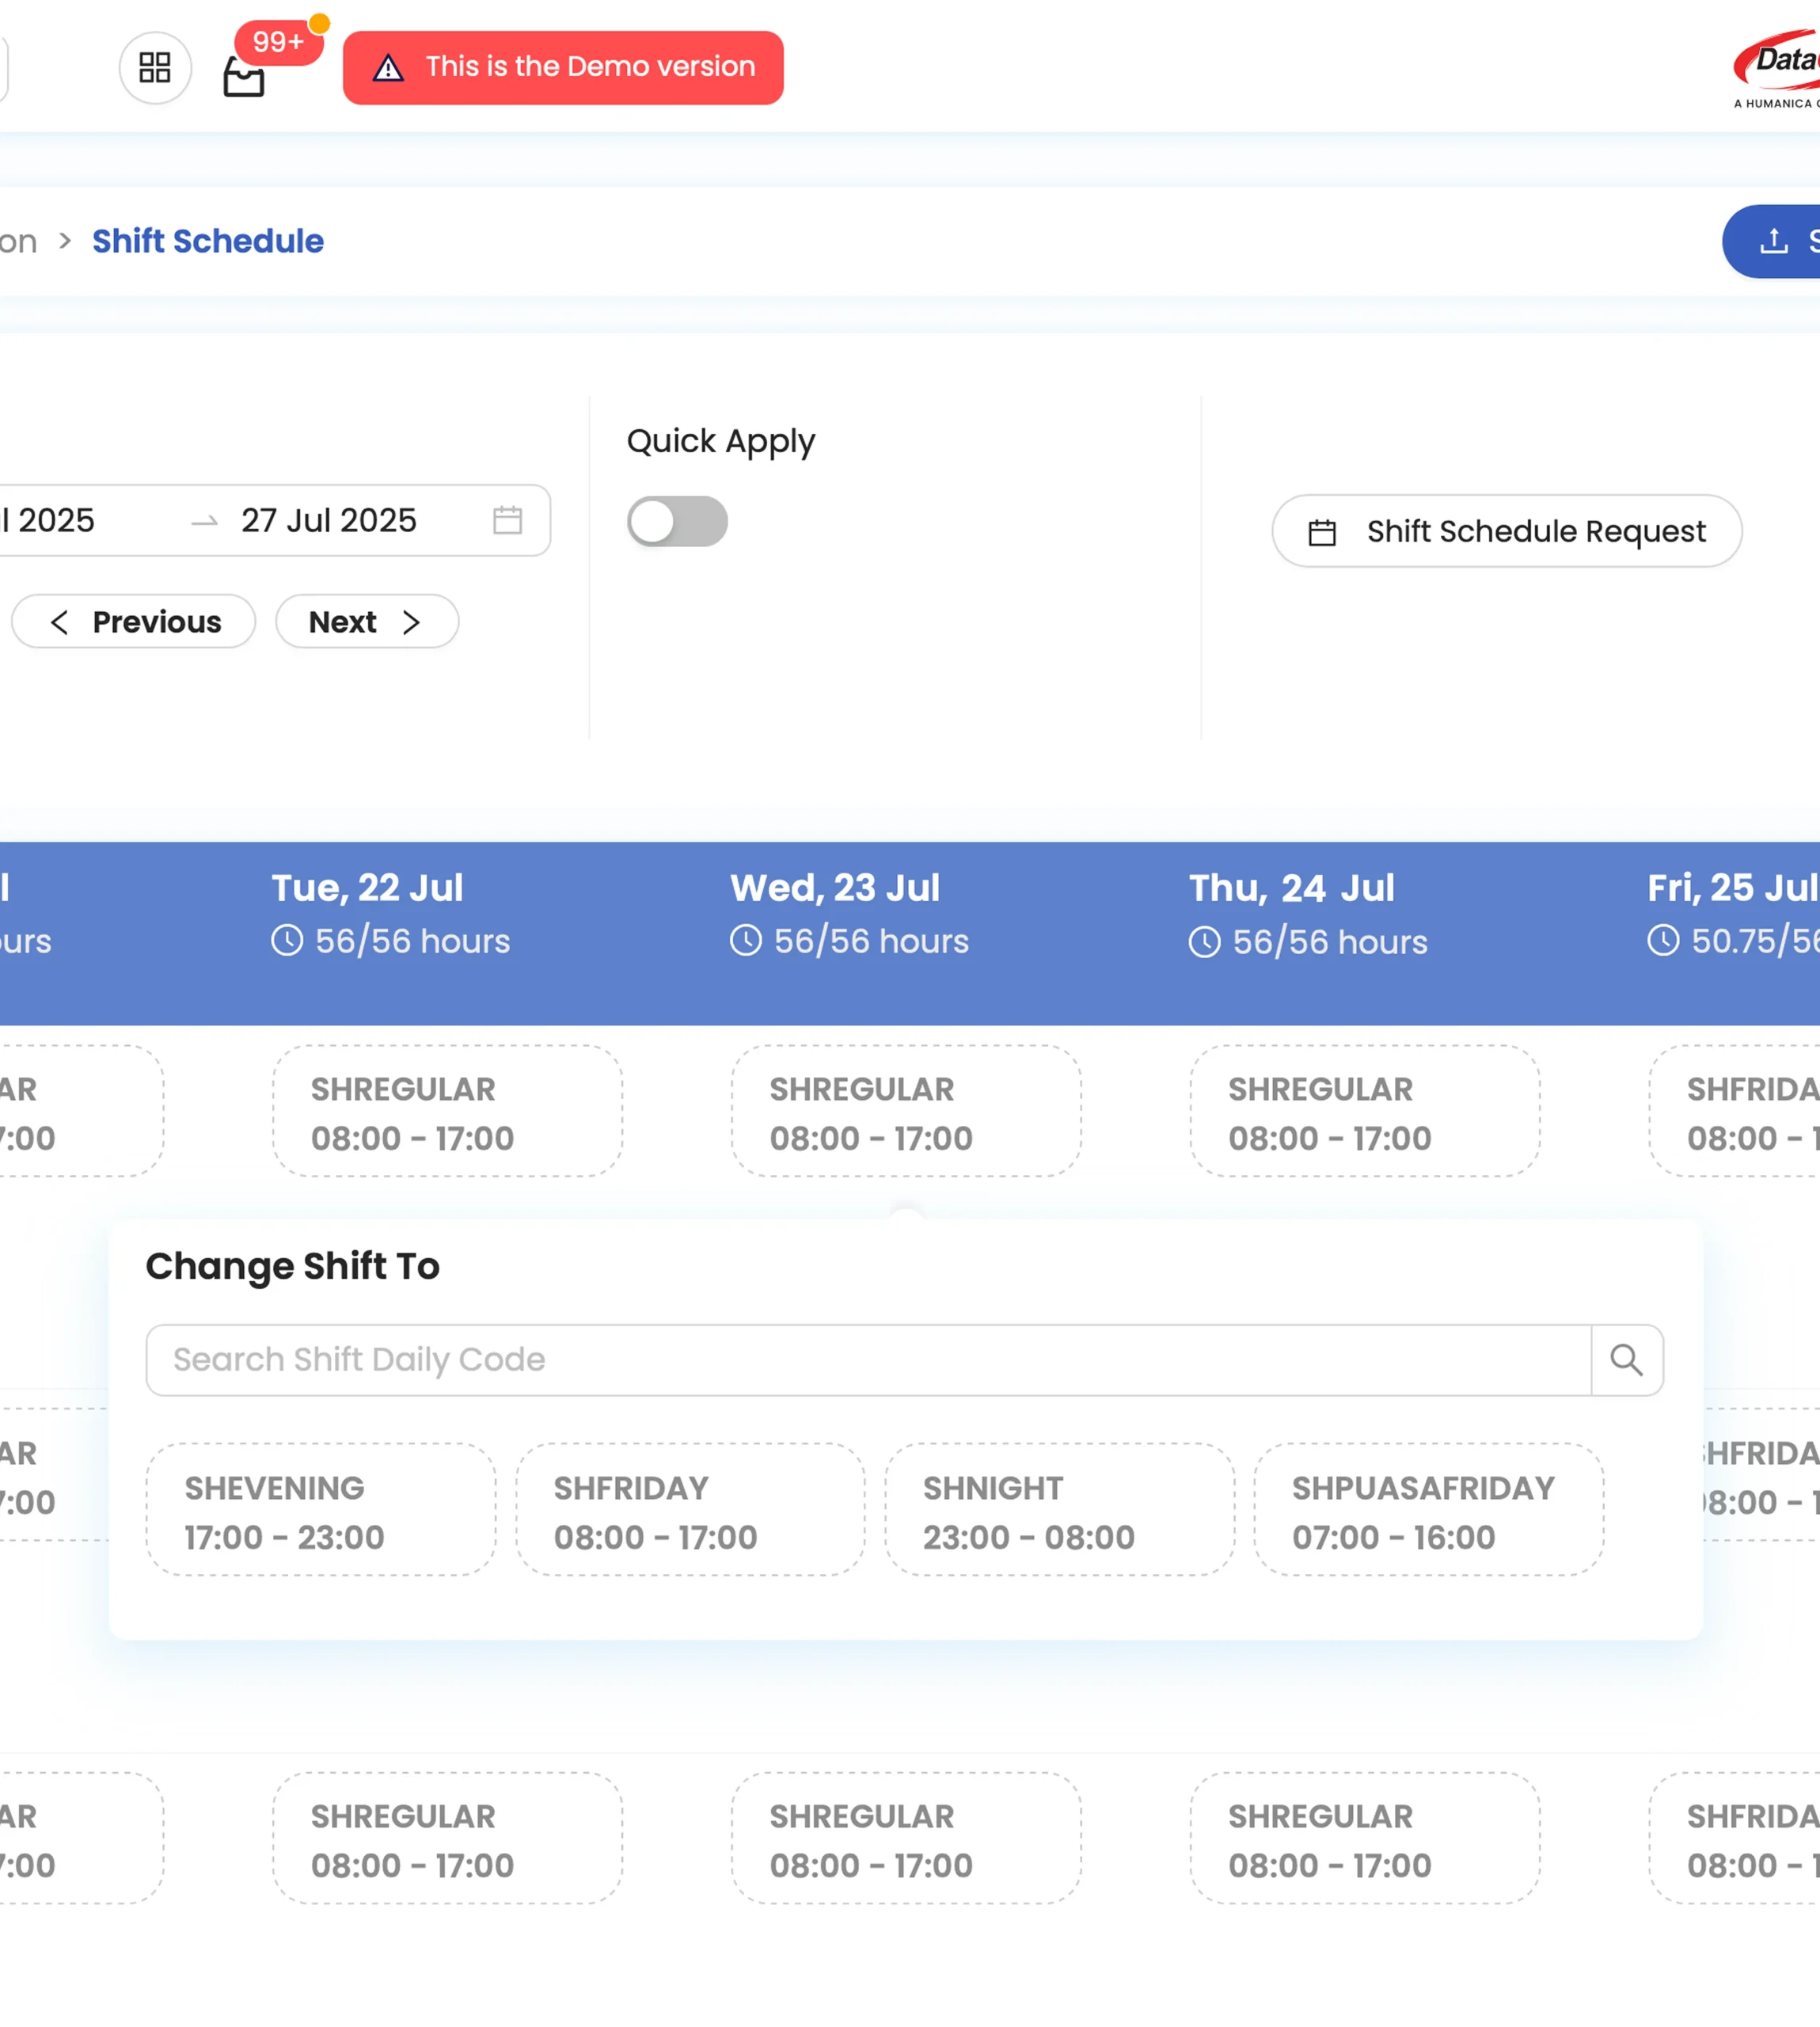Screen dimensions: 1820x2027
Task: Click the 99+ notification badge
Action: point(279,42)
